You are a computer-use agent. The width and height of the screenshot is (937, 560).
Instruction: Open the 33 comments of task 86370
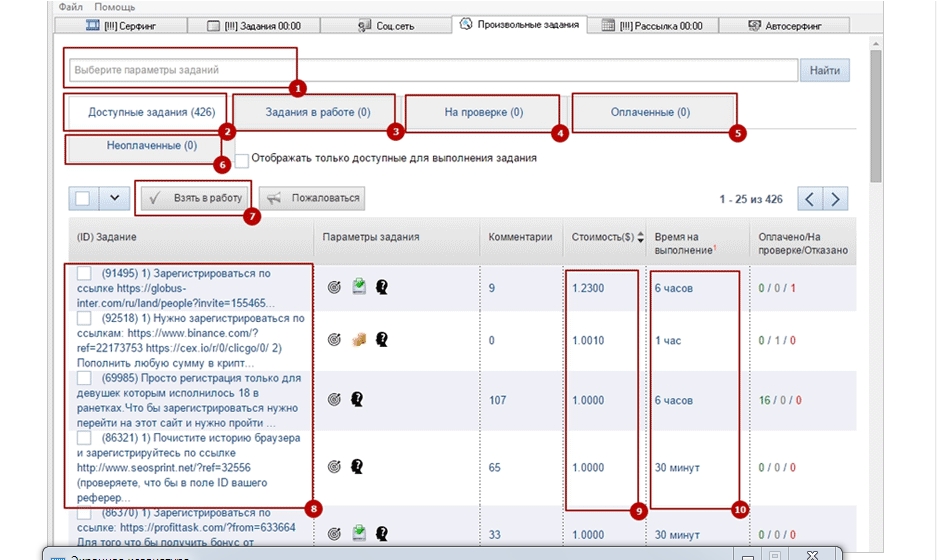point(494,535)
